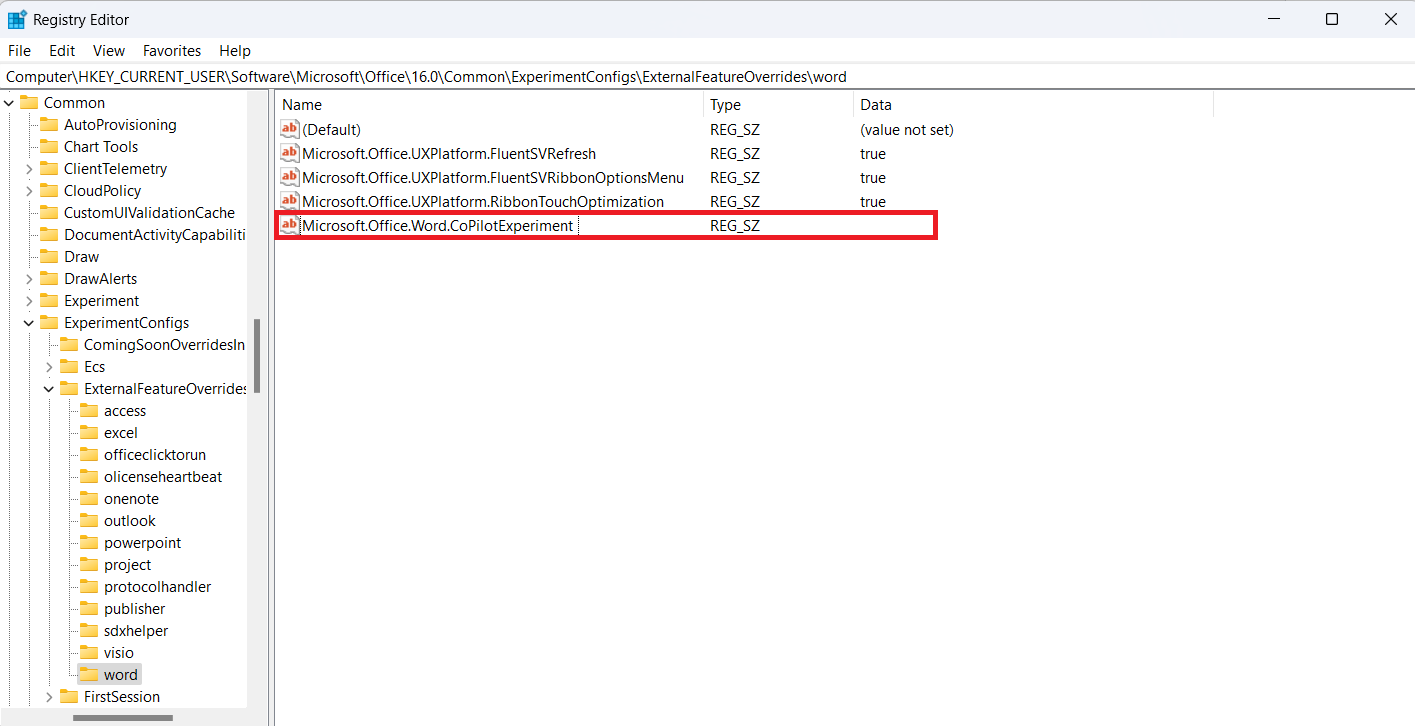
Task: Select the Microsoft.Office.UXPlatform.FluentSVRefresh value name
Action: [449, 153]
